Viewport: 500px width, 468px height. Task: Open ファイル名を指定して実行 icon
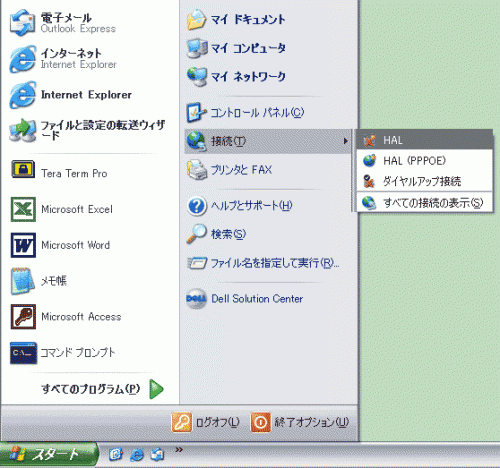tap(197, 263)
